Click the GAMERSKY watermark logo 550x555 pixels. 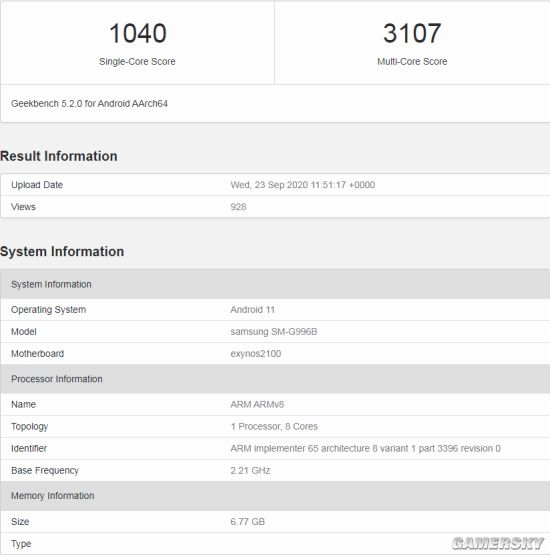(x=498, y=543)
